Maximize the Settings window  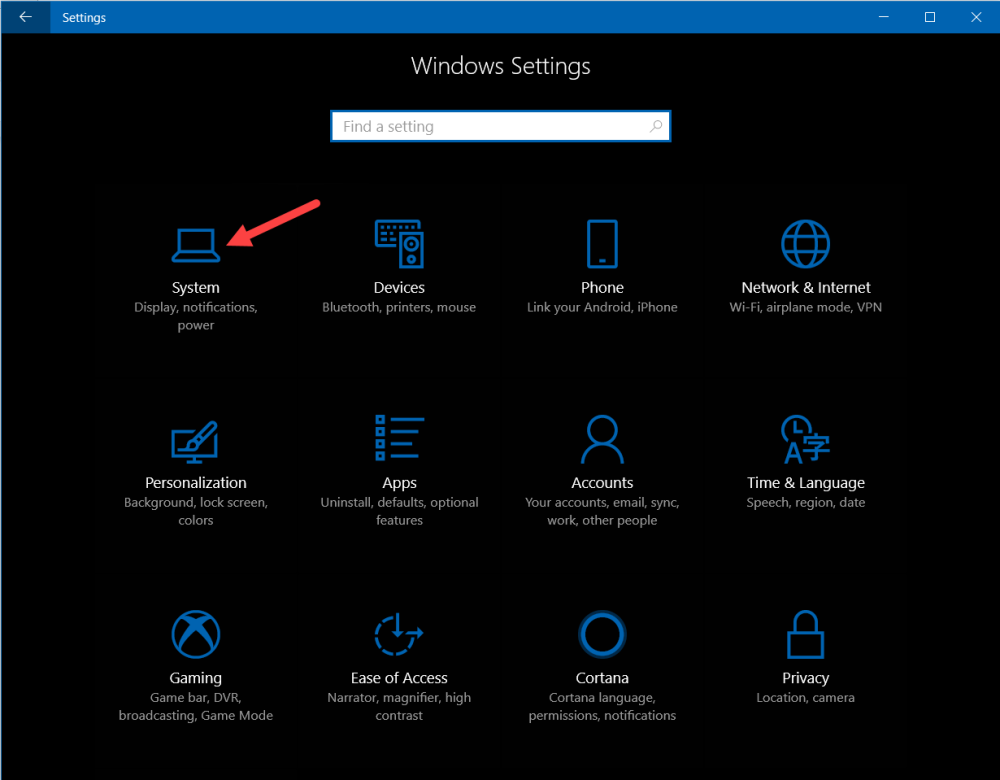(930, 17)
